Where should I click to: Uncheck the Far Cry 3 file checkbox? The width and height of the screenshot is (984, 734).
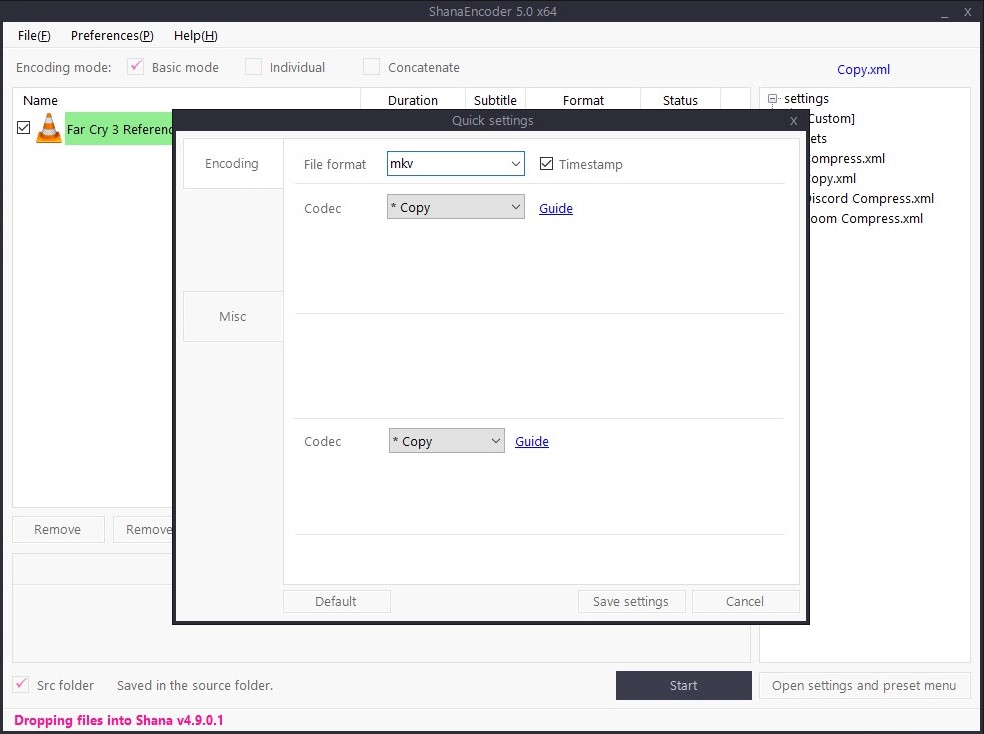click(23, 127)
